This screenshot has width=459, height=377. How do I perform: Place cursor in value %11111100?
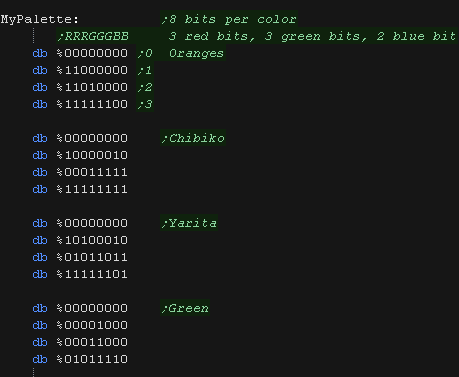92,104
